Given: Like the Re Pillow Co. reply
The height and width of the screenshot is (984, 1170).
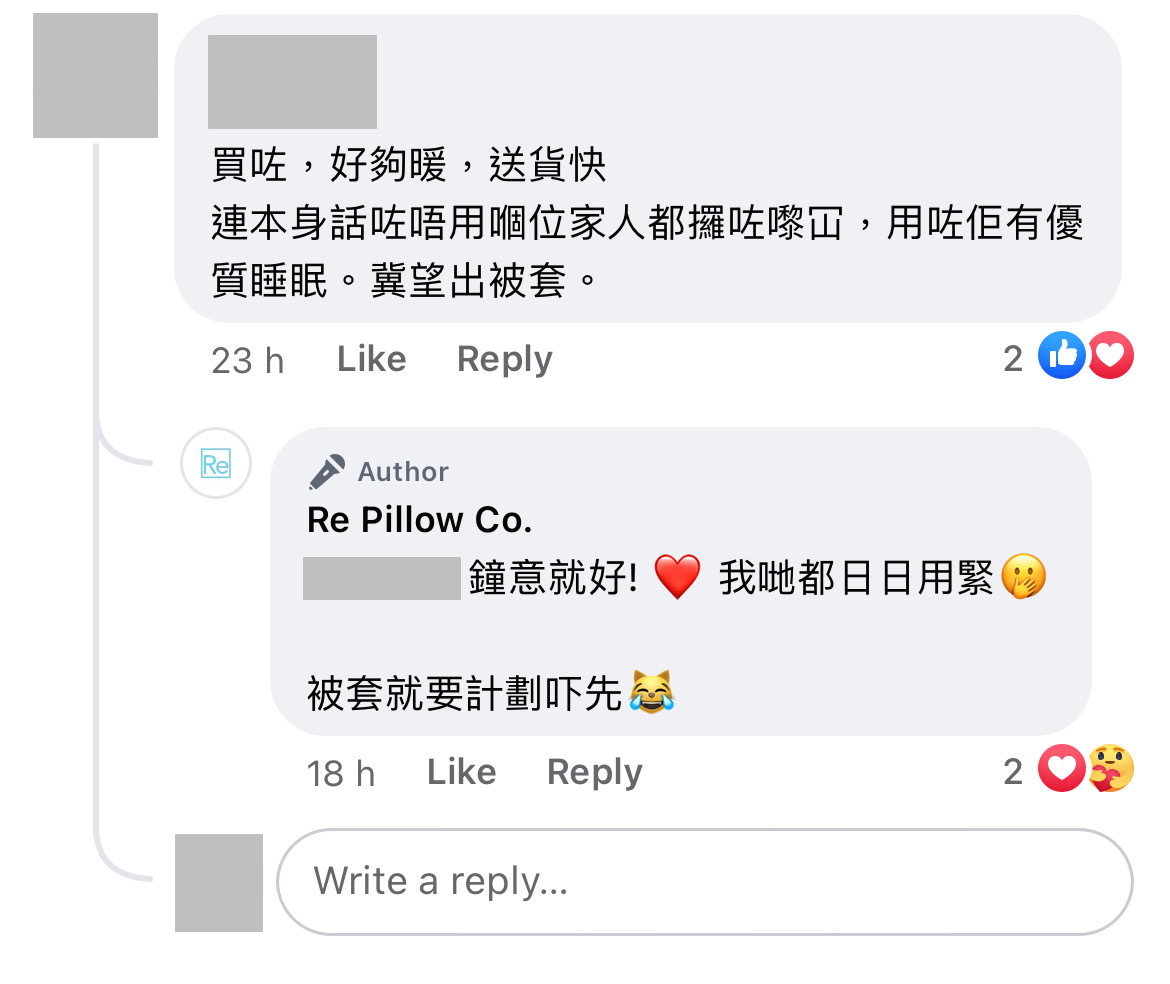Looking at the screenshot, I should click(461, 772).
